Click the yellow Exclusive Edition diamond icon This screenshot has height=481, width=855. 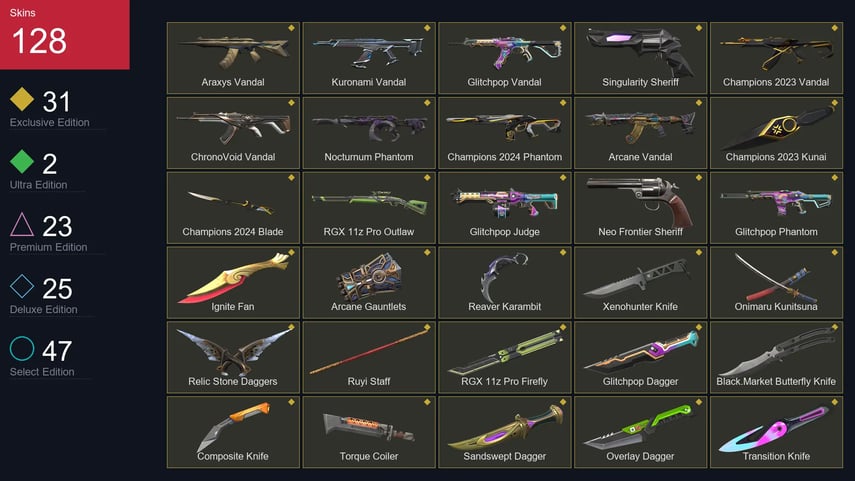pyautogui.click(x=22, y=99)
